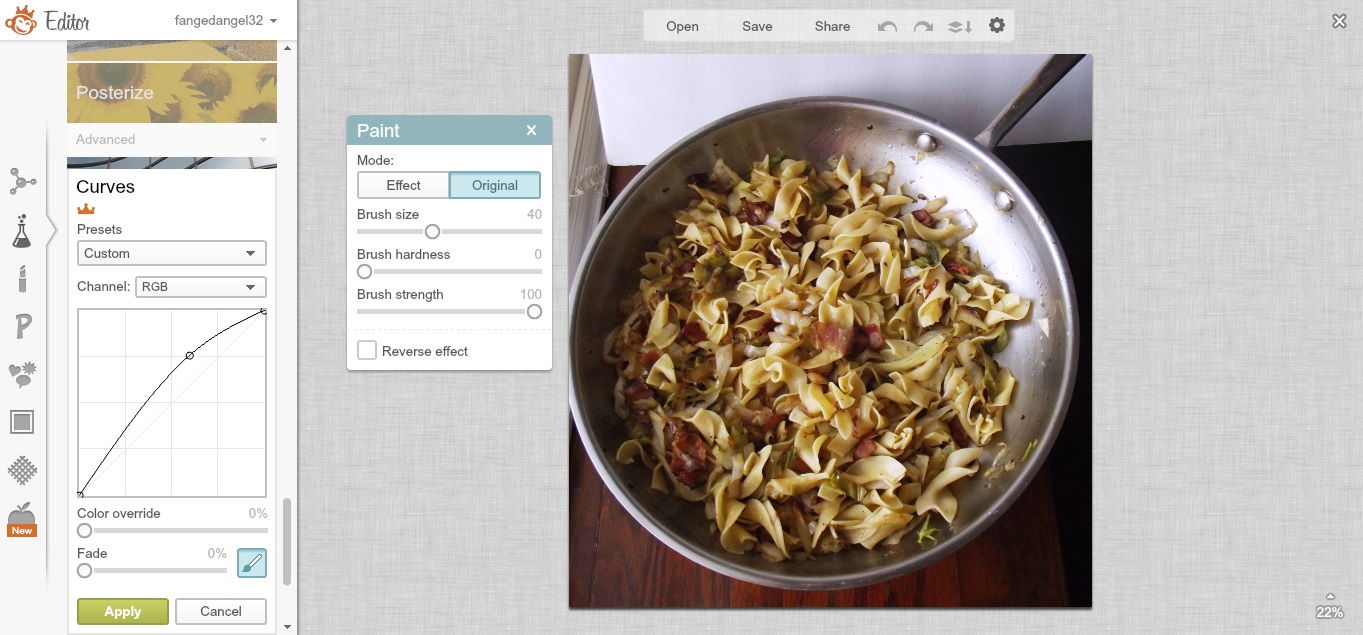This screenshot has width=1363, height=635.
Task: Open Basic Edits crop tool tab
Action: click(x=22, y=181)
